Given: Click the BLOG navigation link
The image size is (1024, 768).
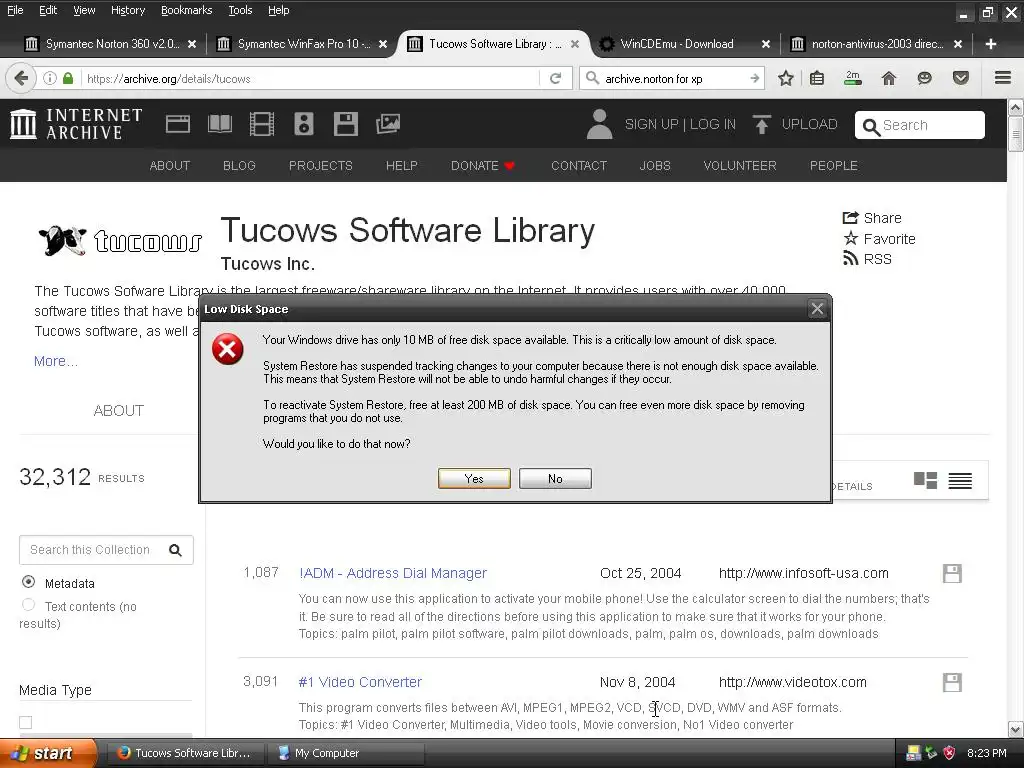Looking at the screenshot, I should [239, 166].
